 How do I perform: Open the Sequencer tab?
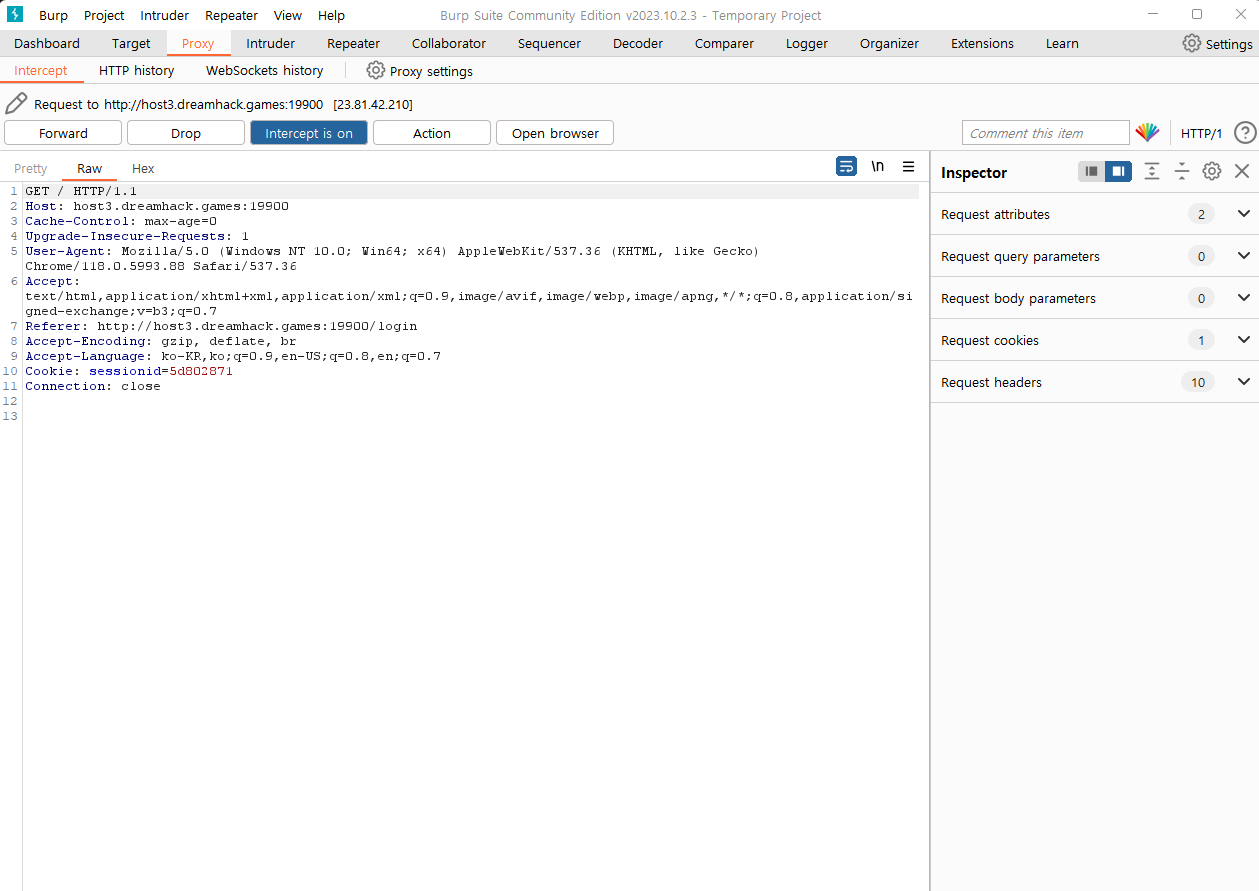(549, 43)
